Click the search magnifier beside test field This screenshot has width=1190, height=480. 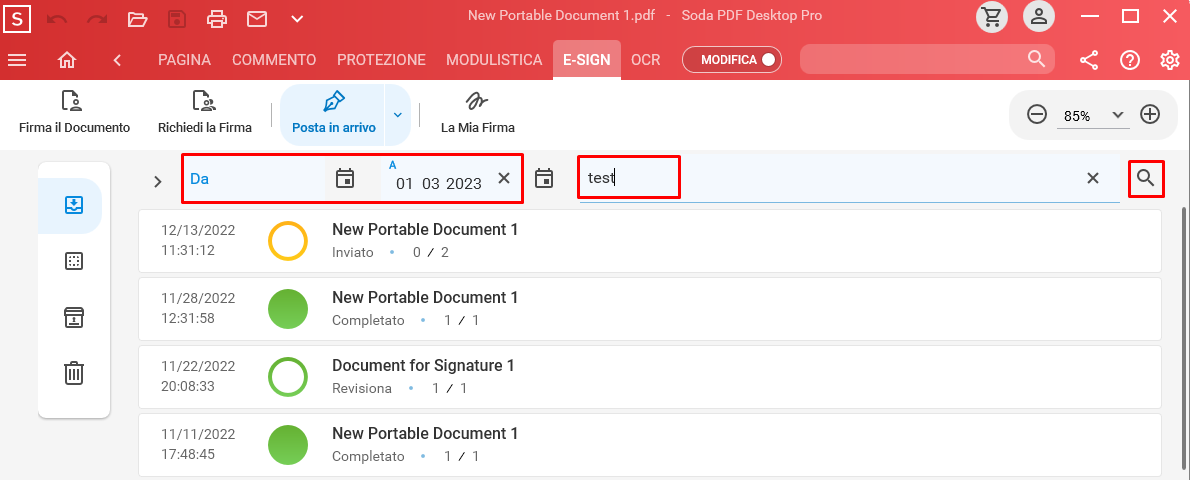[1146, 178]
